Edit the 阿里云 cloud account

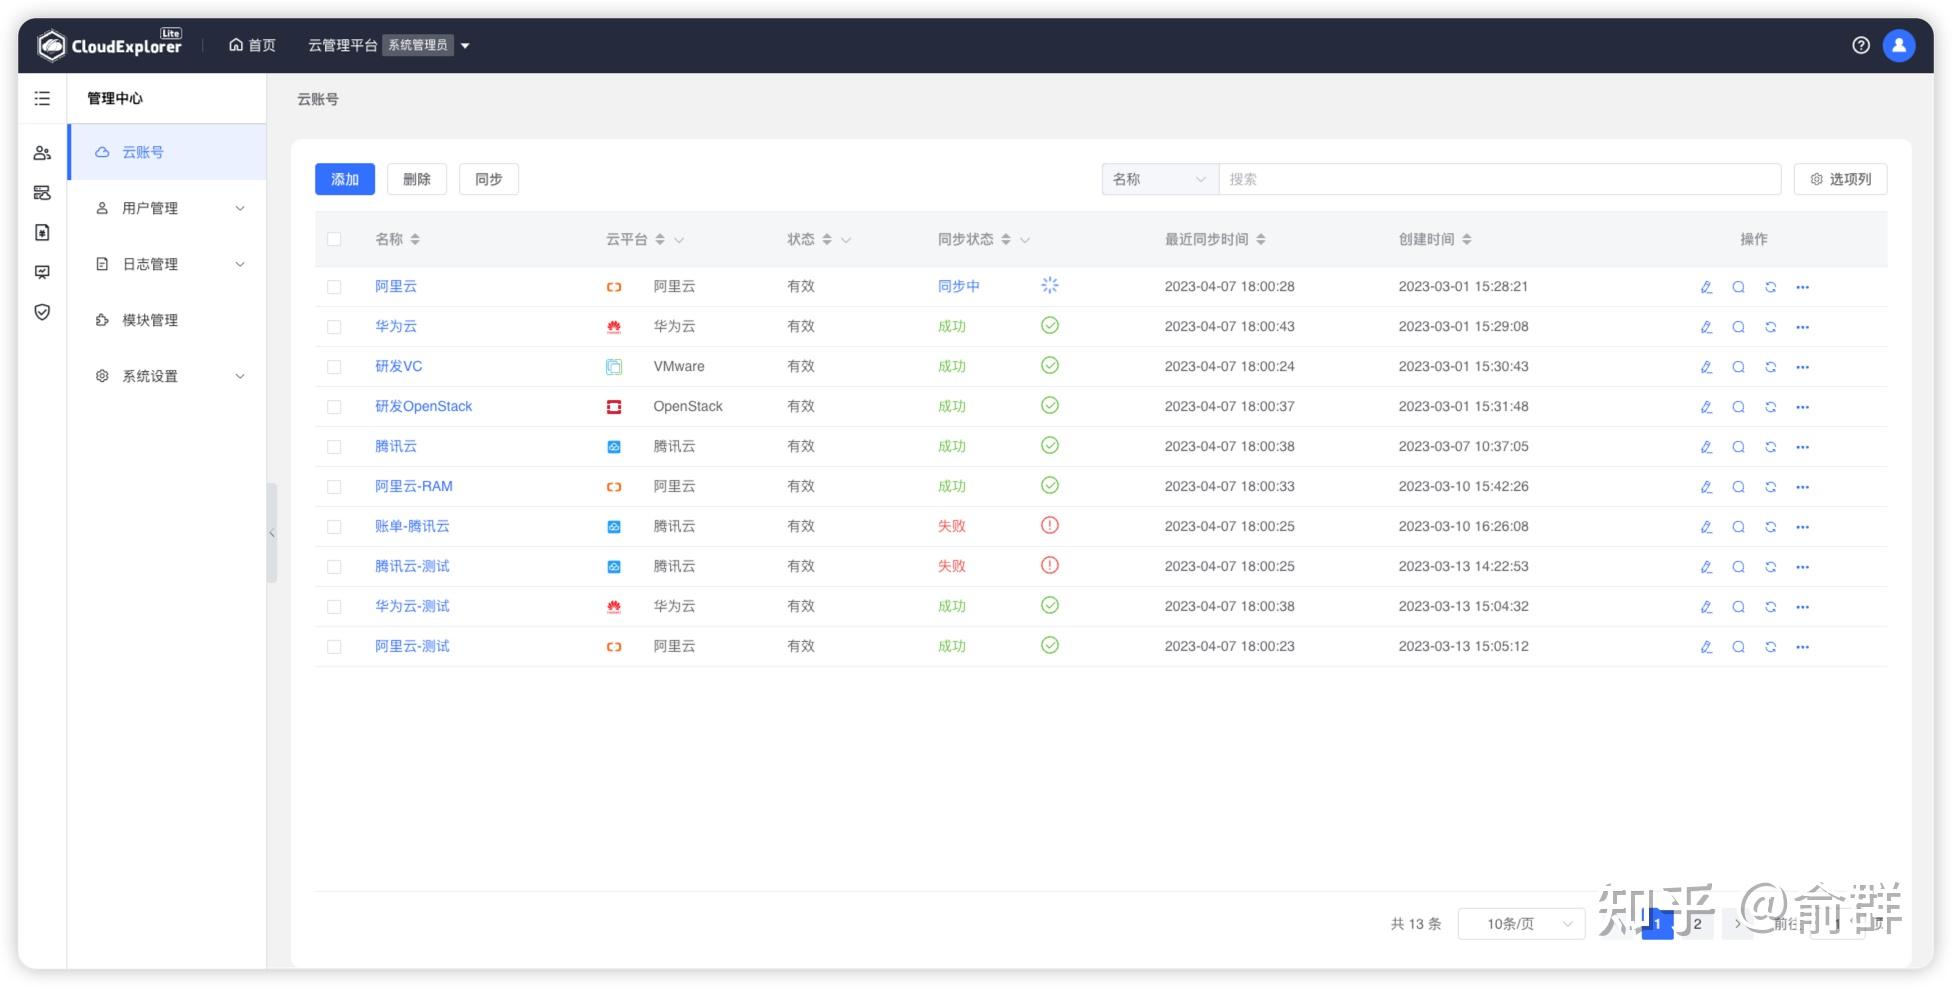(x=1706, y=286)
